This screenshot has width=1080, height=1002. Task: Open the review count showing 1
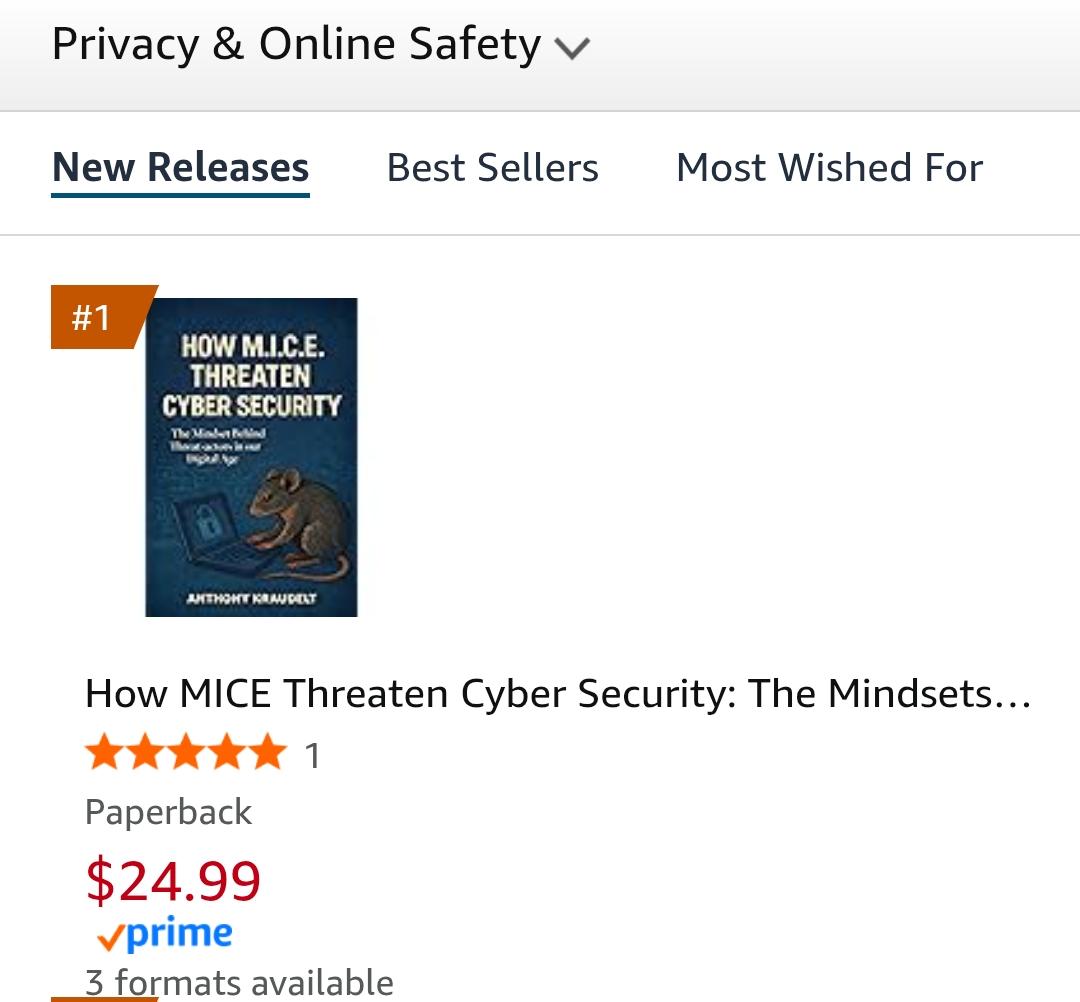(x=312, y=755)
